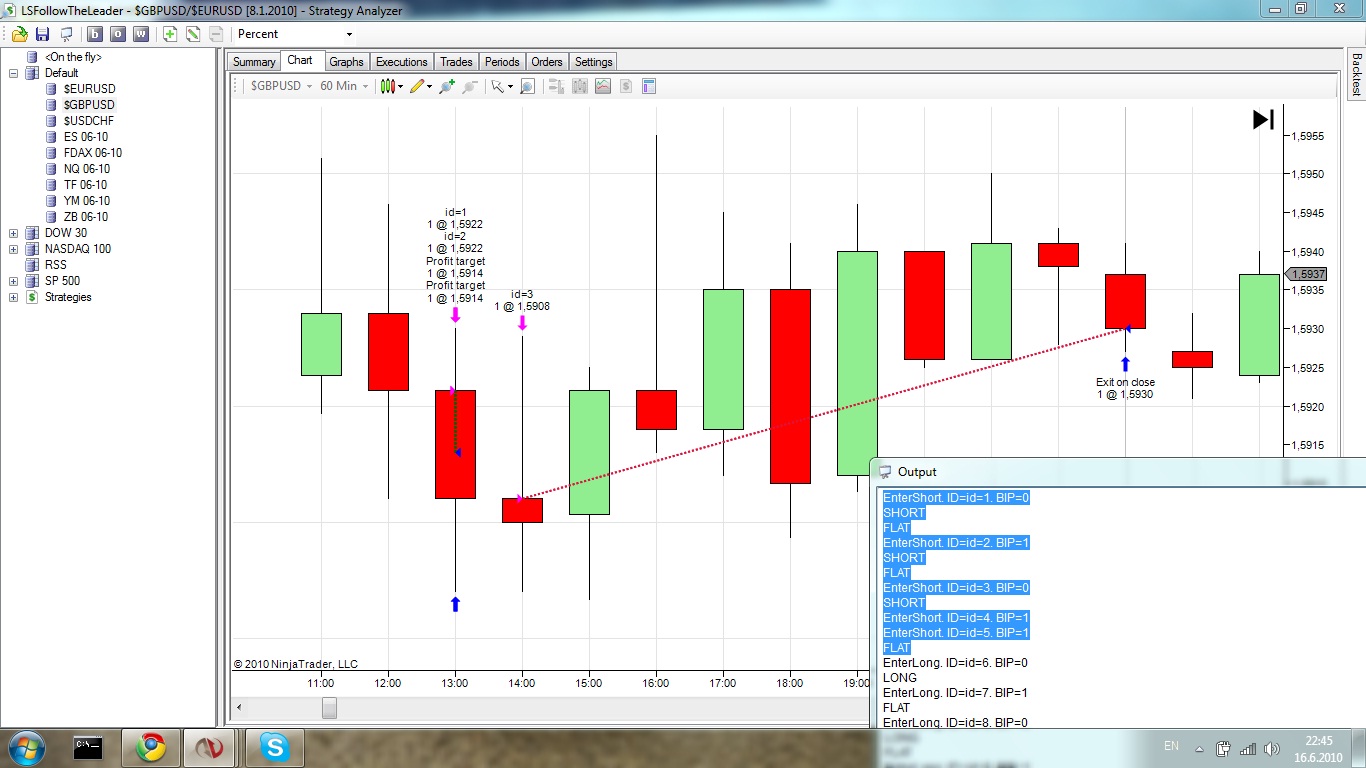This screenshot has height=768, width=1366.
Task: Open the Trades tab
Action: (x=456, y=62)
